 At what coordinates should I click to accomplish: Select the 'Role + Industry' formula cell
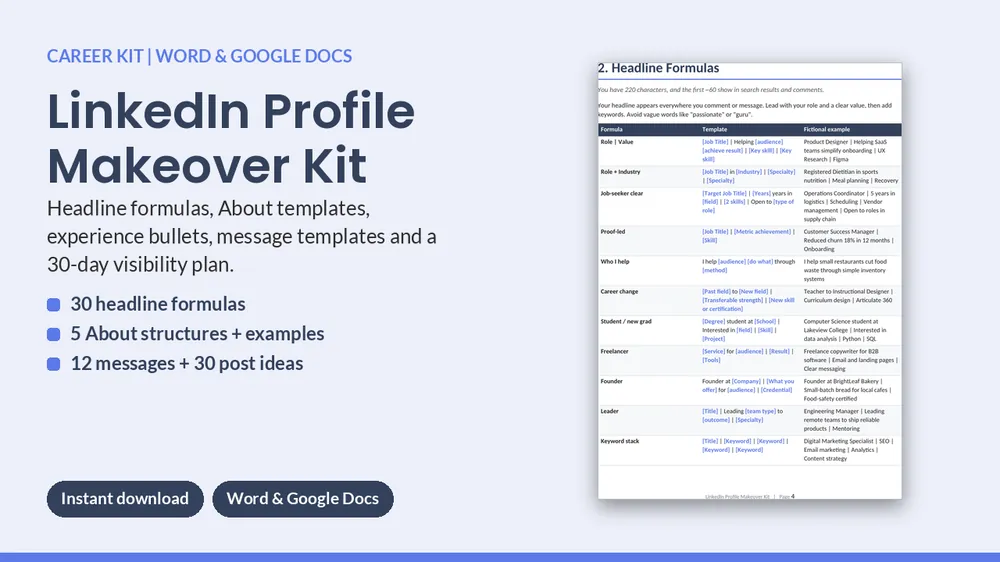(620, 172)
